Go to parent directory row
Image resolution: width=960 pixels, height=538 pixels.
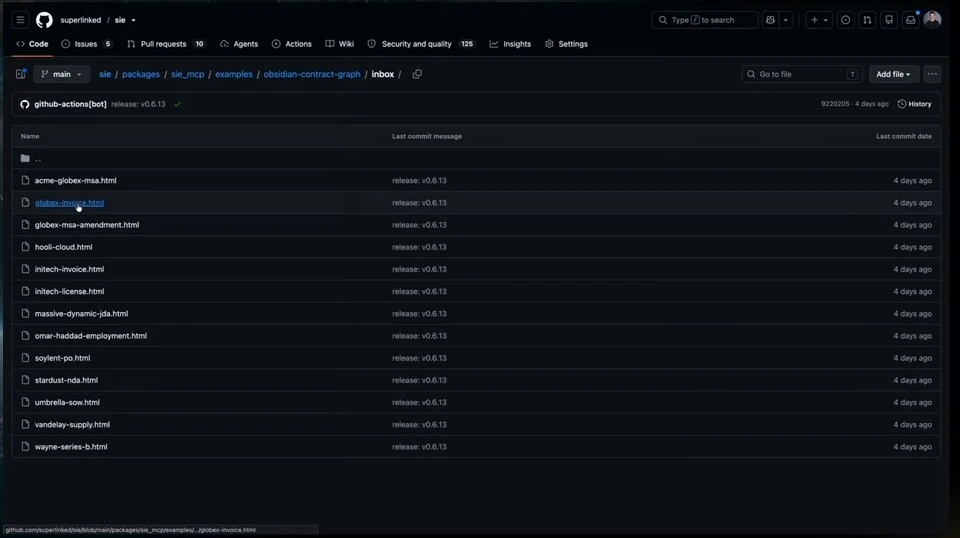(x=476, y=159)
